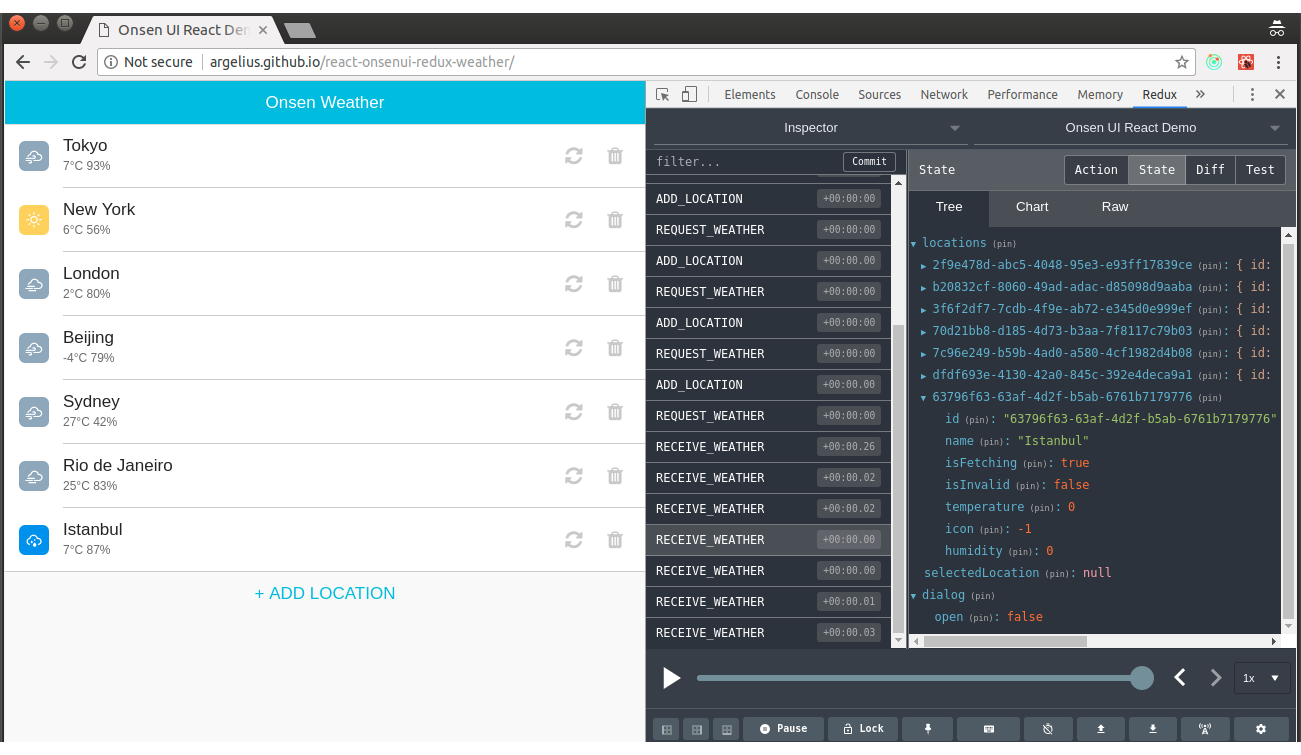This screenshot has height=755, width=1301.
Task: Switch to the Raw tab
Action: point(1115,207)
